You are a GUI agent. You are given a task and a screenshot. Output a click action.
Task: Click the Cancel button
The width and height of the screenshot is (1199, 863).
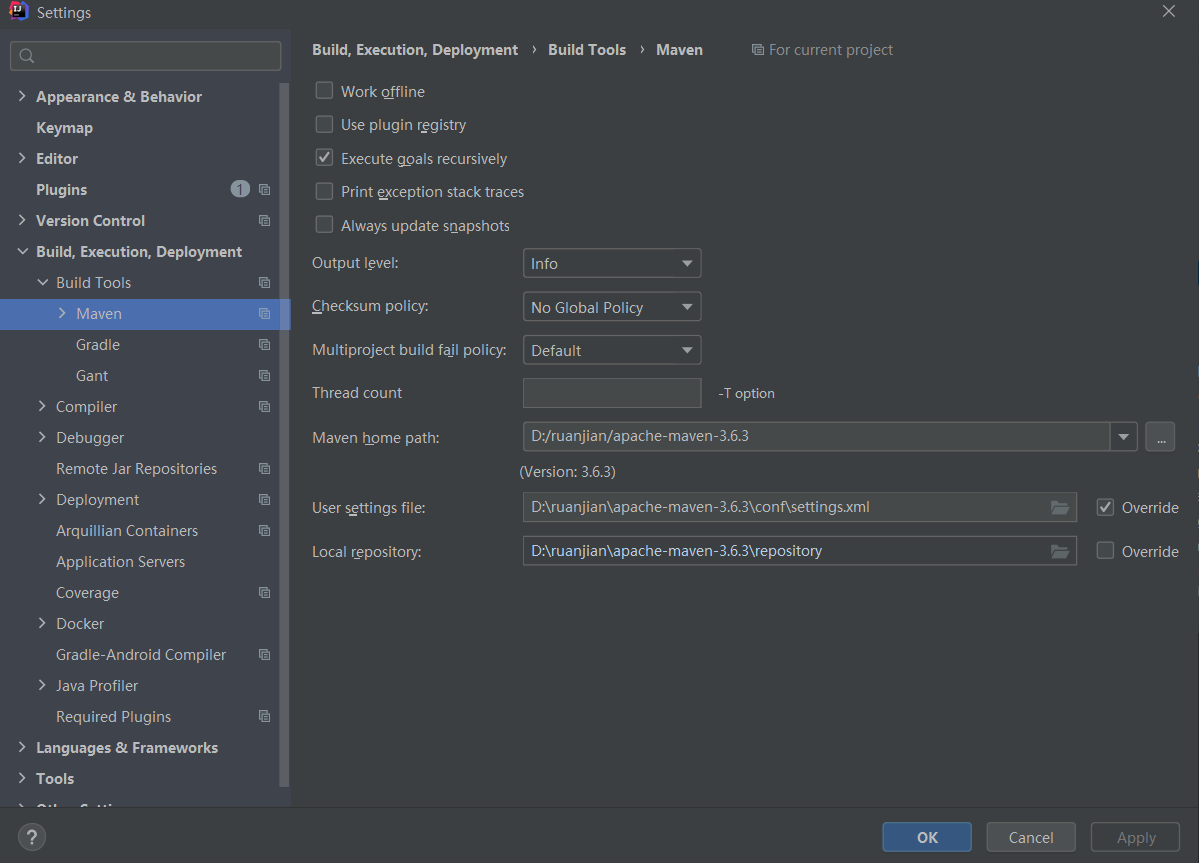(x=1031, y=837)
